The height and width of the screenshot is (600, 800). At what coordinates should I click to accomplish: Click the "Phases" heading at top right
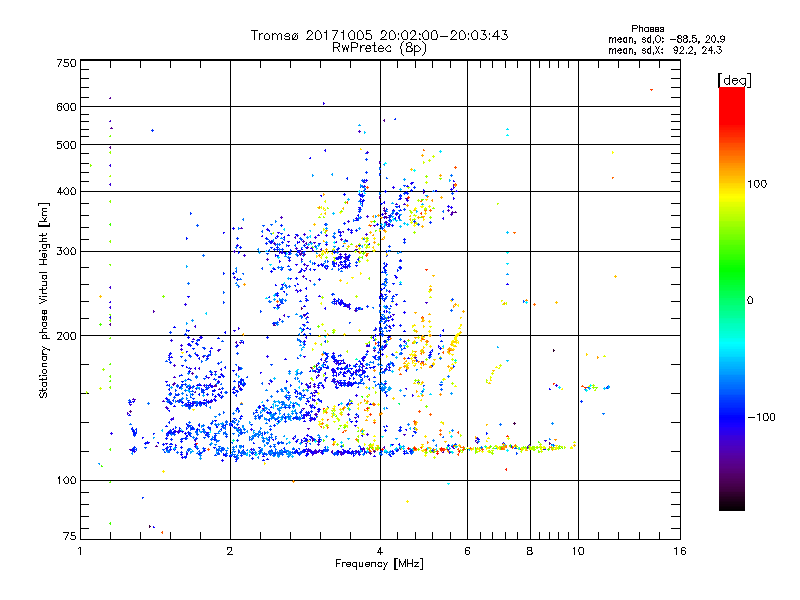tap(647, 29)
